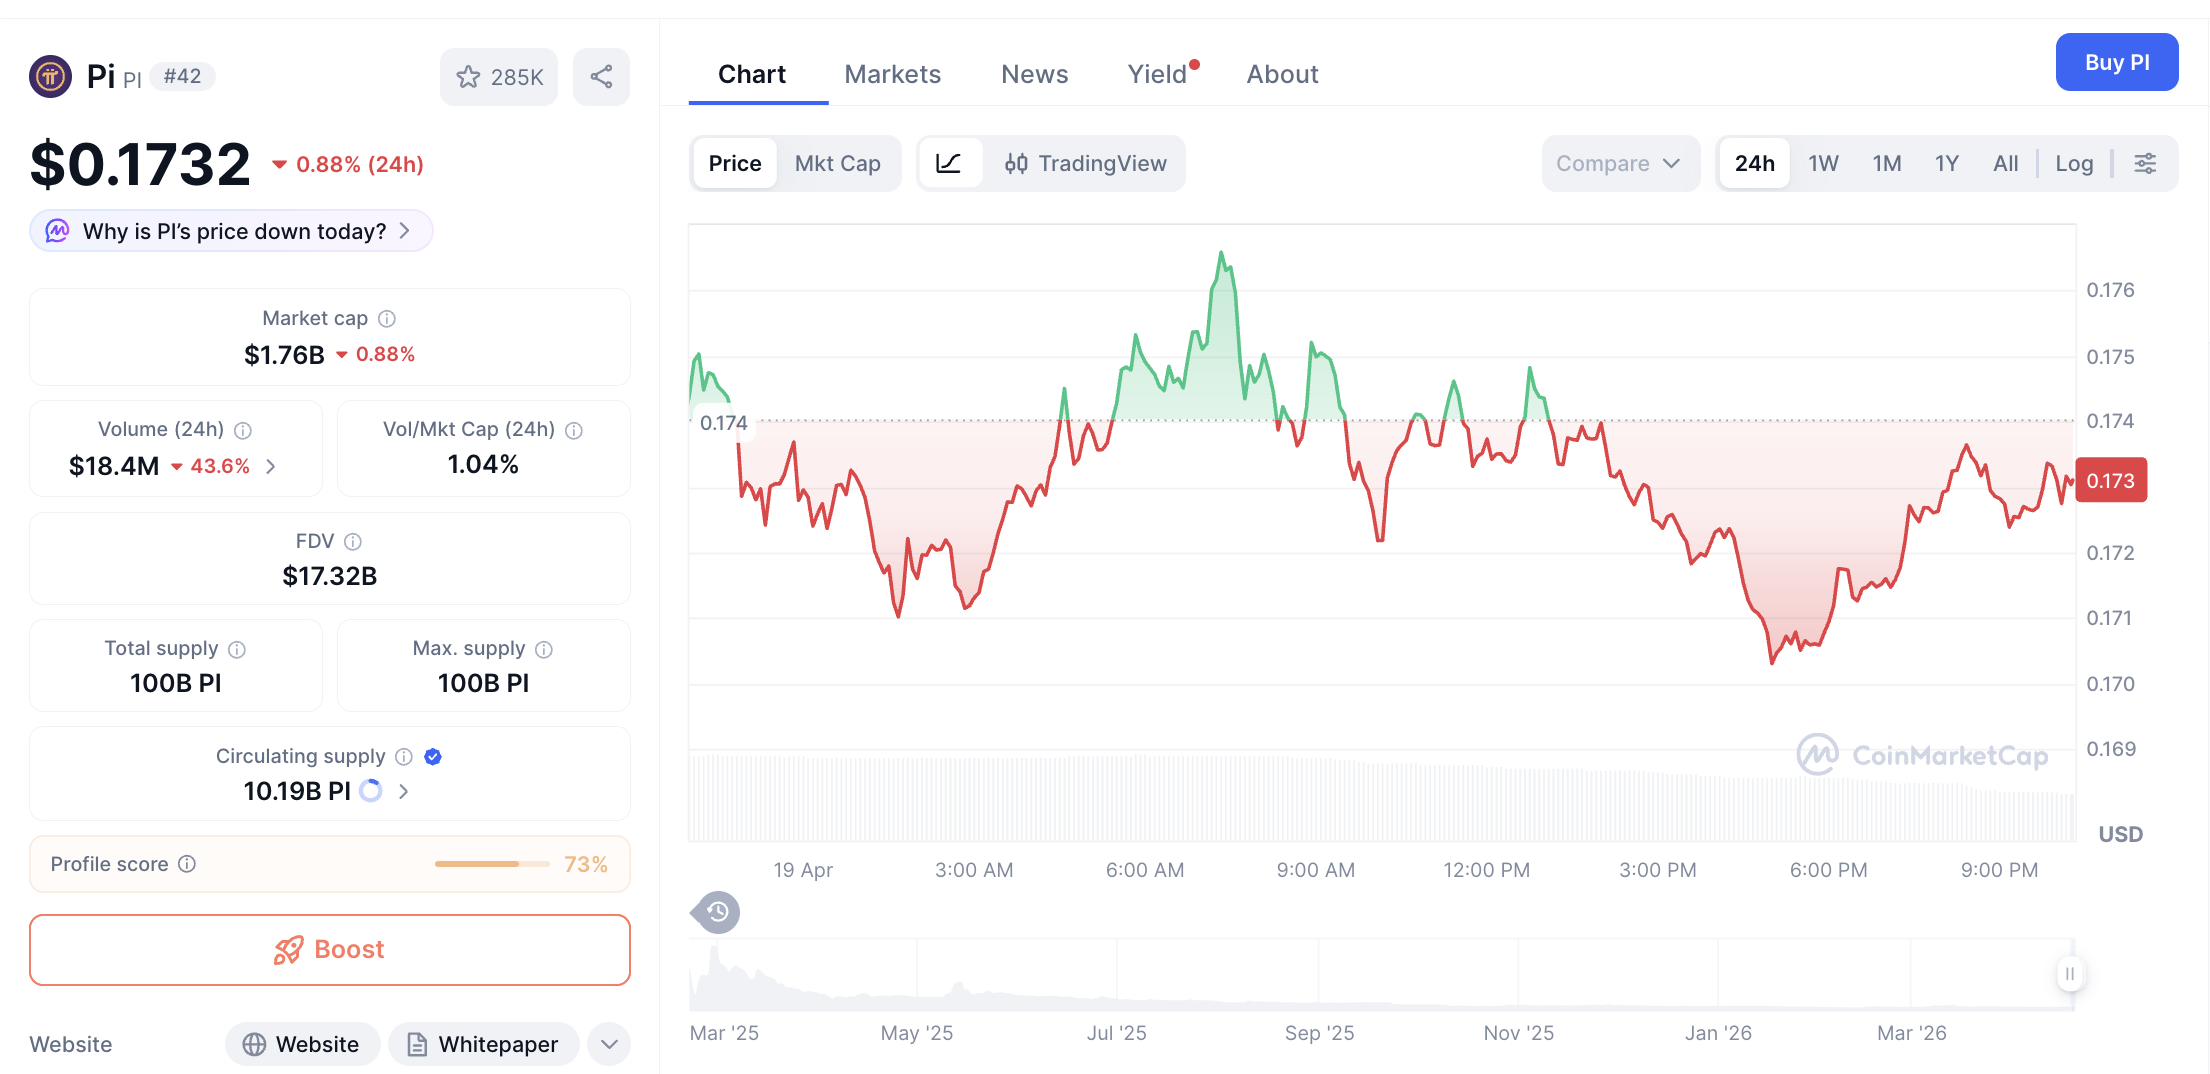The image size is (2210, 1074).
Task: Click the 1.04% Vol/Mkt Cap value
Action: point(483,464)
